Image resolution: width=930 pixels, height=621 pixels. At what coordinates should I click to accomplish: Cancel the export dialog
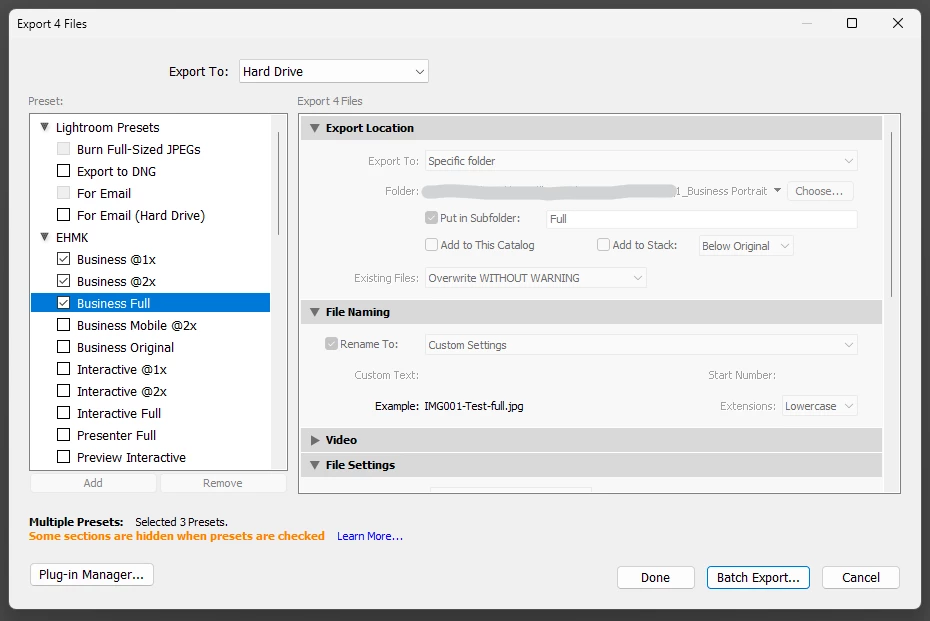click(x=861, y=578)
